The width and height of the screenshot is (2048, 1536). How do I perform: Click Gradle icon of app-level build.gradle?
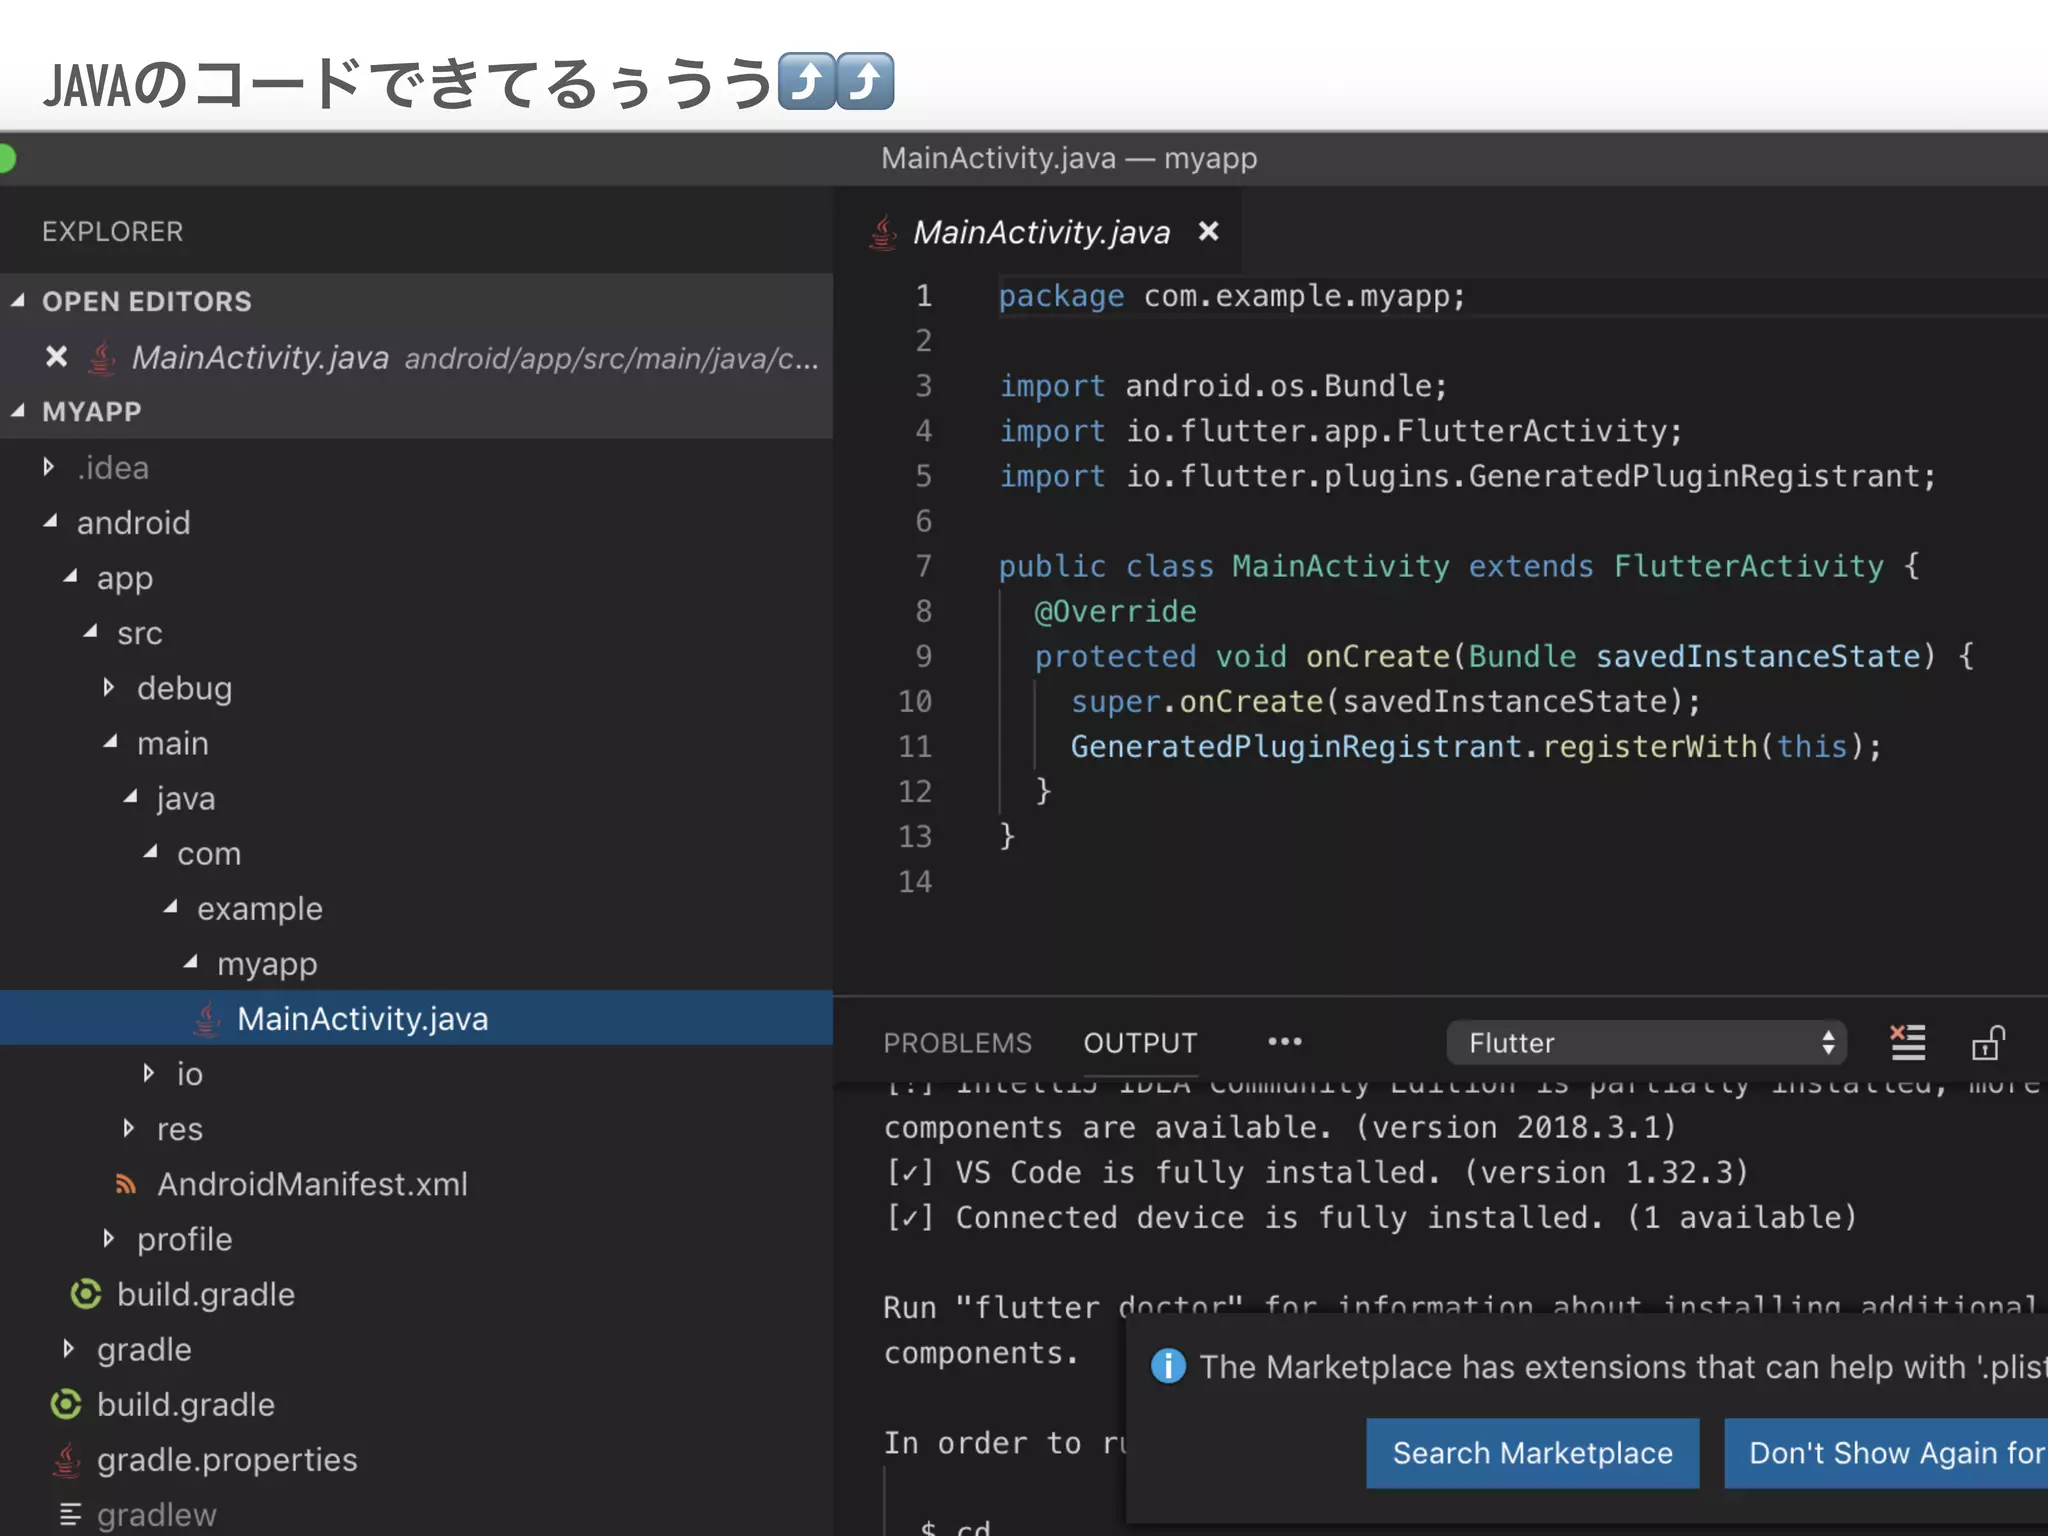[x=86, y=1294]
